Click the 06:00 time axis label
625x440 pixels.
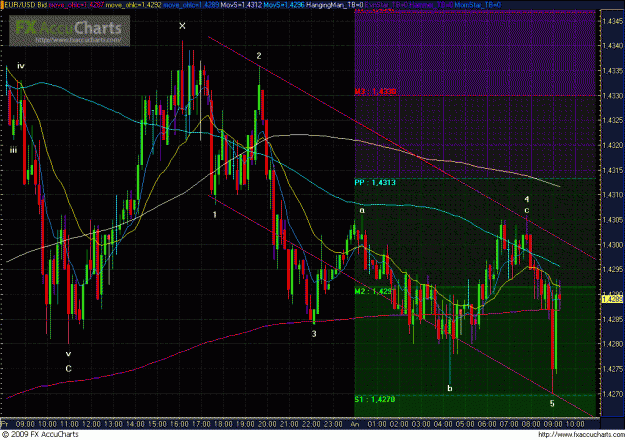(x=487, y=424)
